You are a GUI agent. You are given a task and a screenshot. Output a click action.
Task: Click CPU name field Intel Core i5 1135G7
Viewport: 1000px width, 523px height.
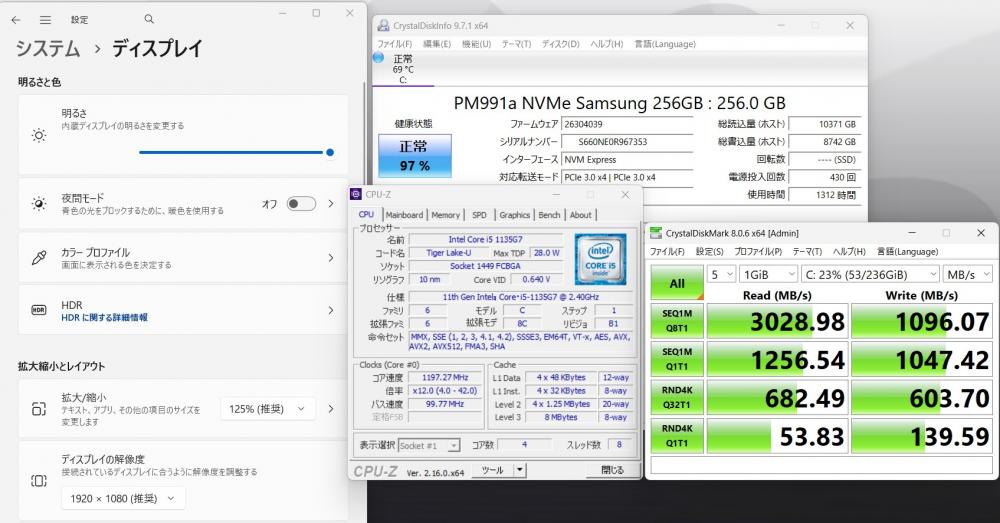pyautogui.click(x=485, y=239)
